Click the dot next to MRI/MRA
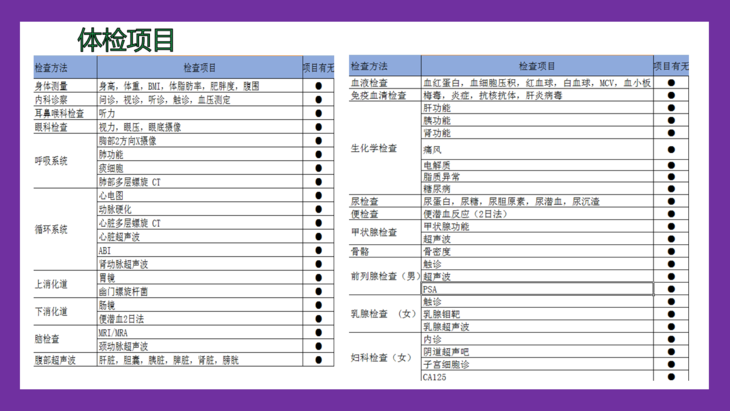Image resolution: width=730 pixels, height=411 pixels. pyautogui.click(x=319, y=333)
